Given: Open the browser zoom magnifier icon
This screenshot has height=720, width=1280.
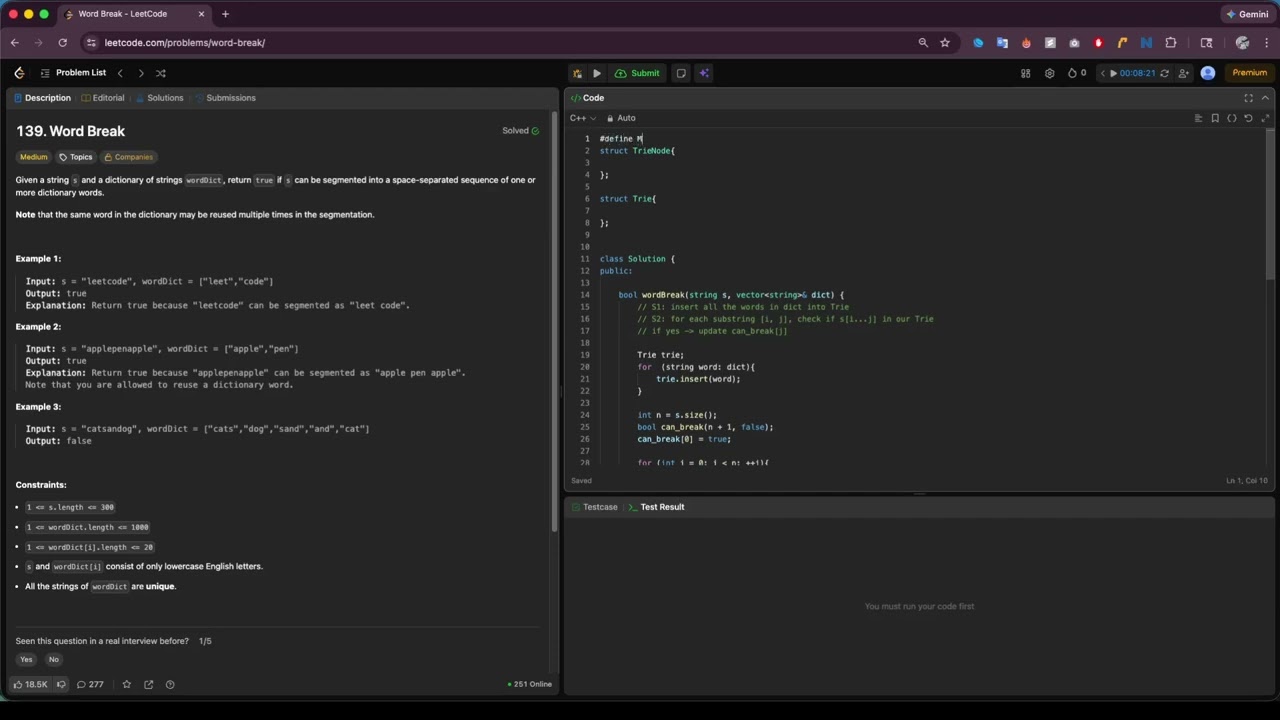Looking at the screenshot, I should pyautogui.click(x=923, y=43).
